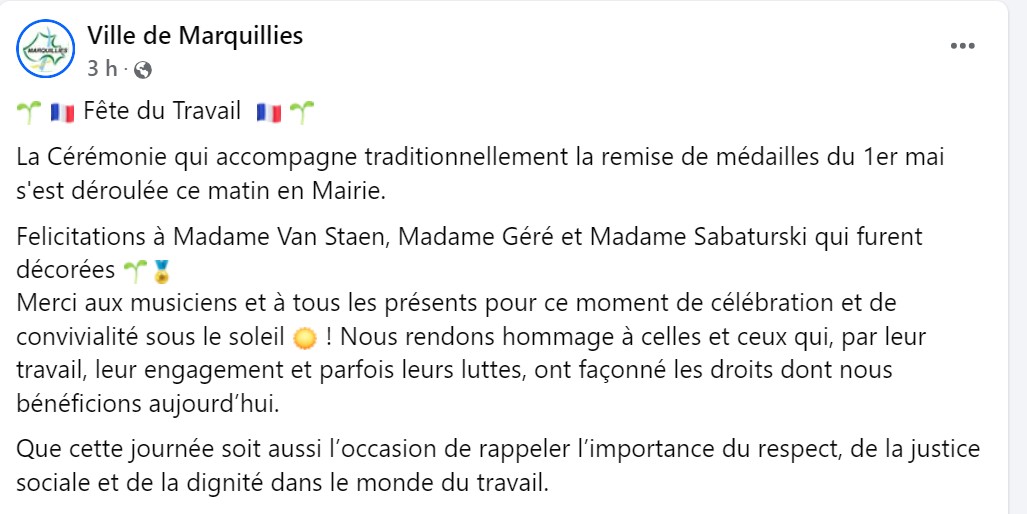Click the sun emoji after 'soleil'
The height and width of the screenshot is (514, 1027).
[305, 339]
